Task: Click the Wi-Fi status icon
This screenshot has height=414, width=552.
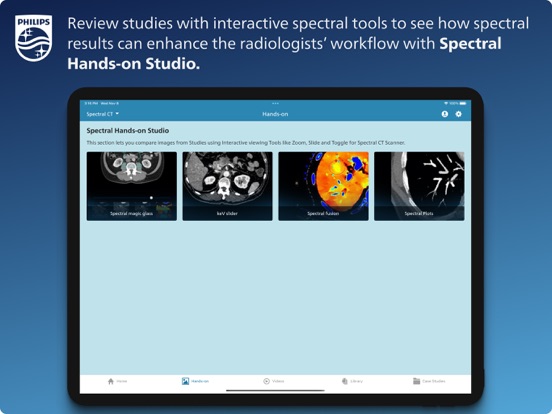Action: click(x=446, y=104)
